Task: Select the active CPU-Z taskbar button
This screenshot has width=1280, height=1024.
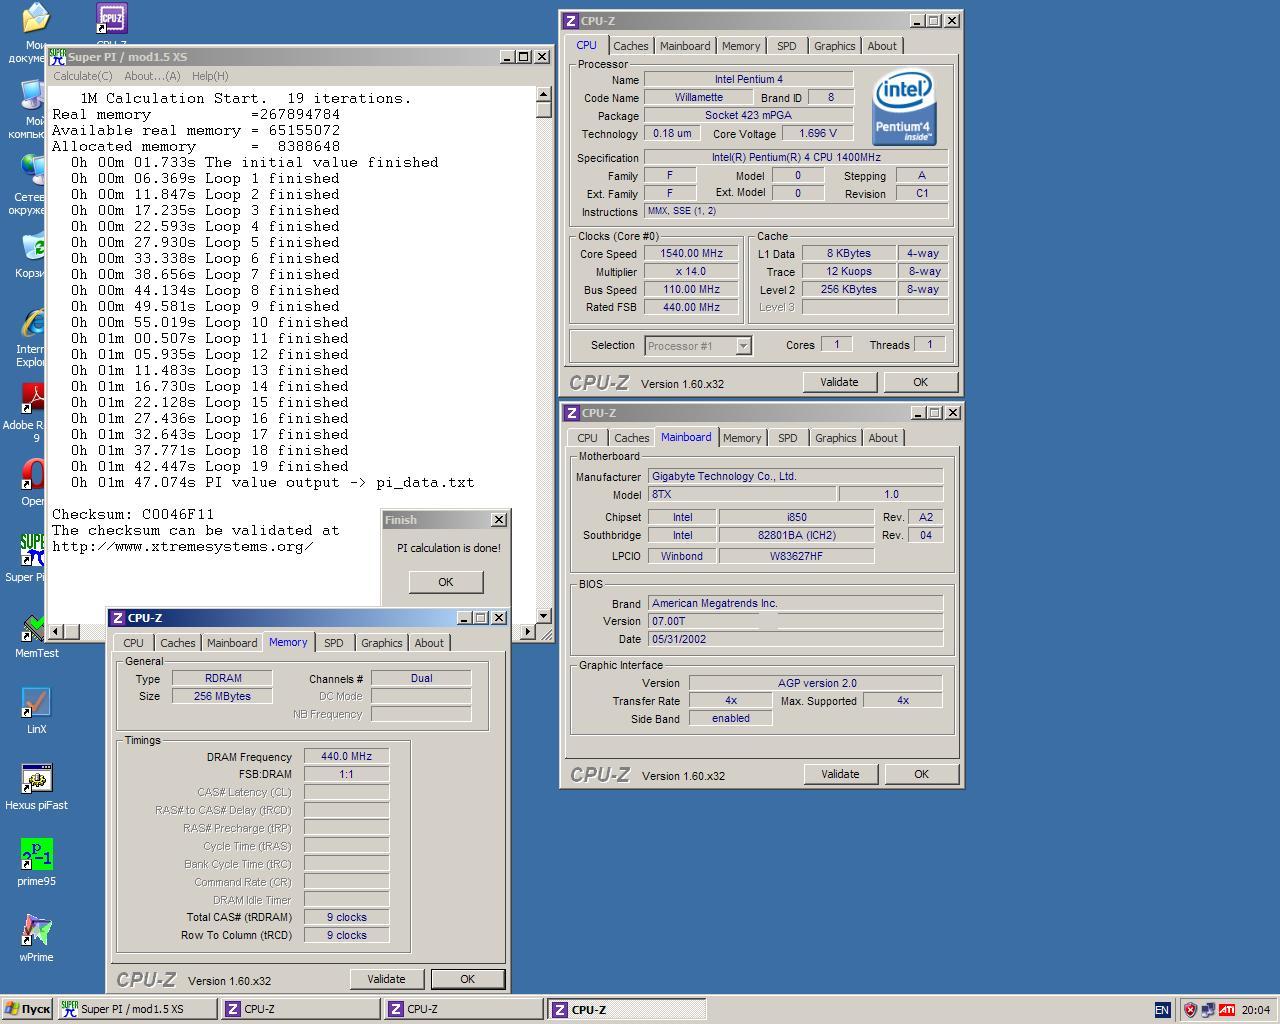Action: pos(627,1009)
